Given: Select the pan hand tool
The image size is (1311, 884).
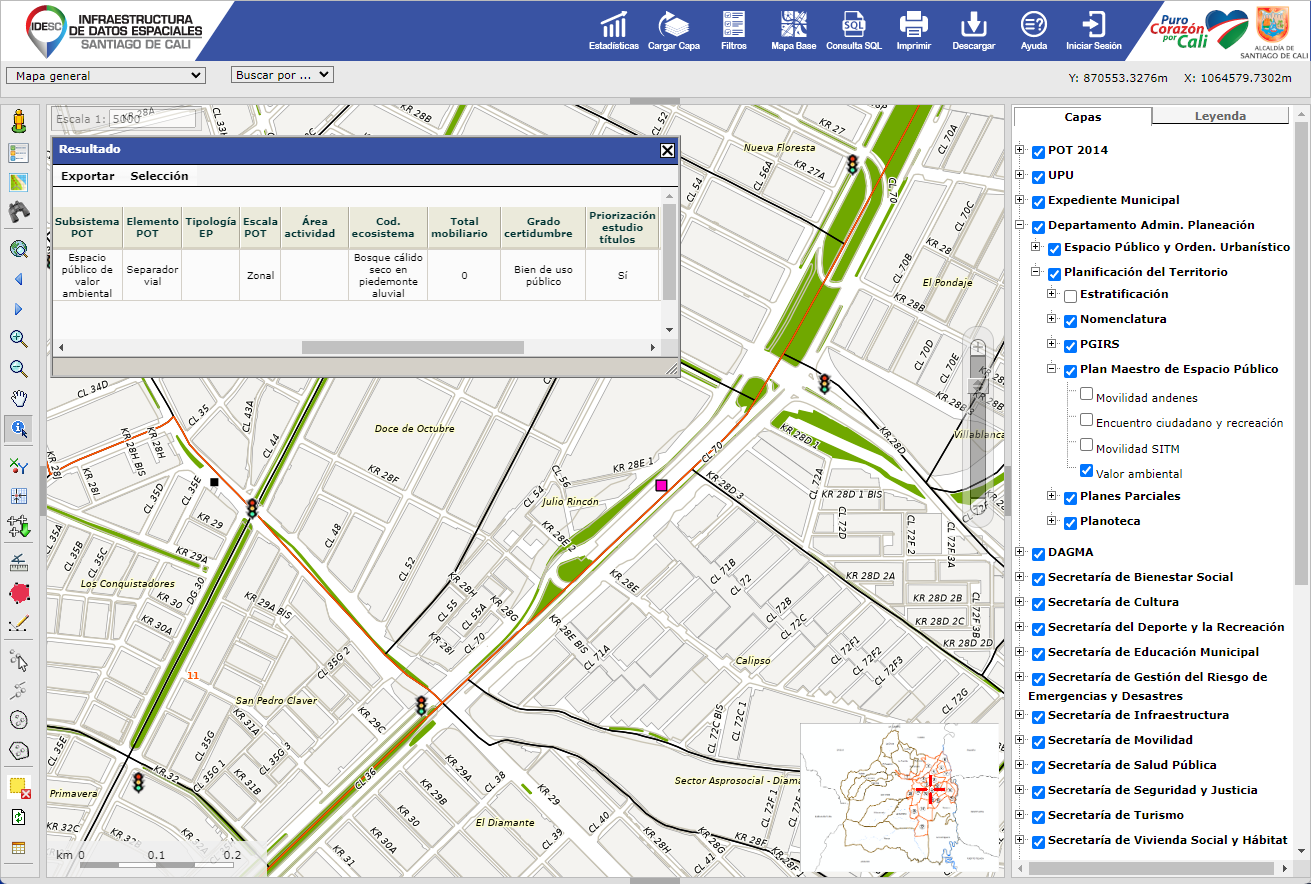Looking at the screenshot, I should coord(18,399).
